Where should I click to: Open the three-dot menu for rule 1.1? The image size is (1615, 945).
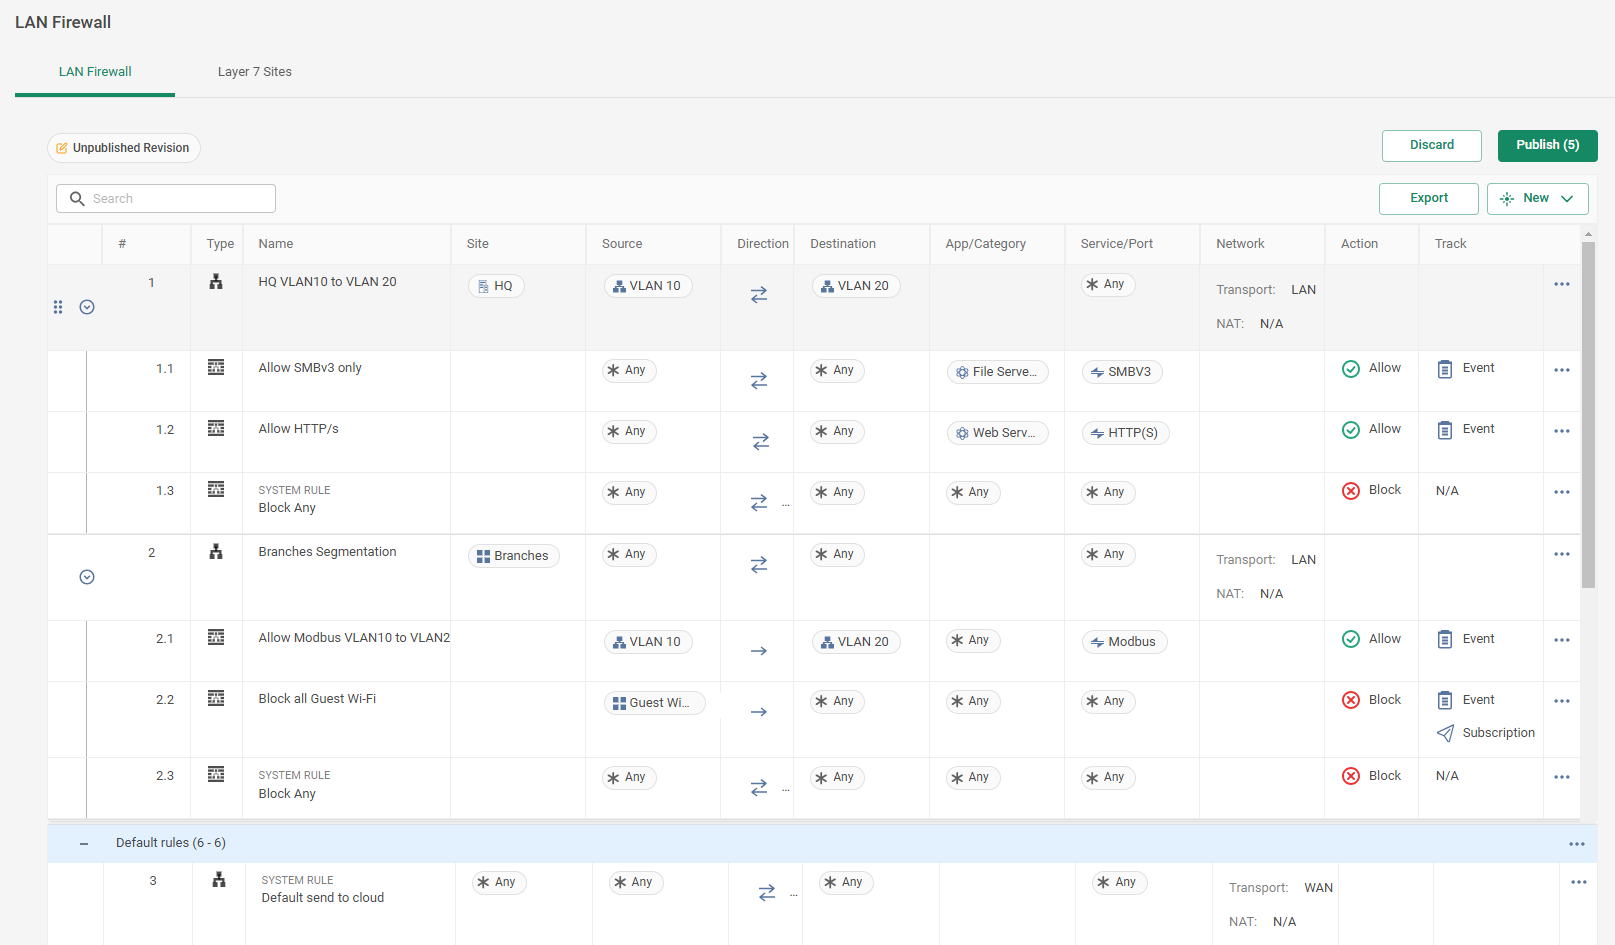pos(1561,370)
